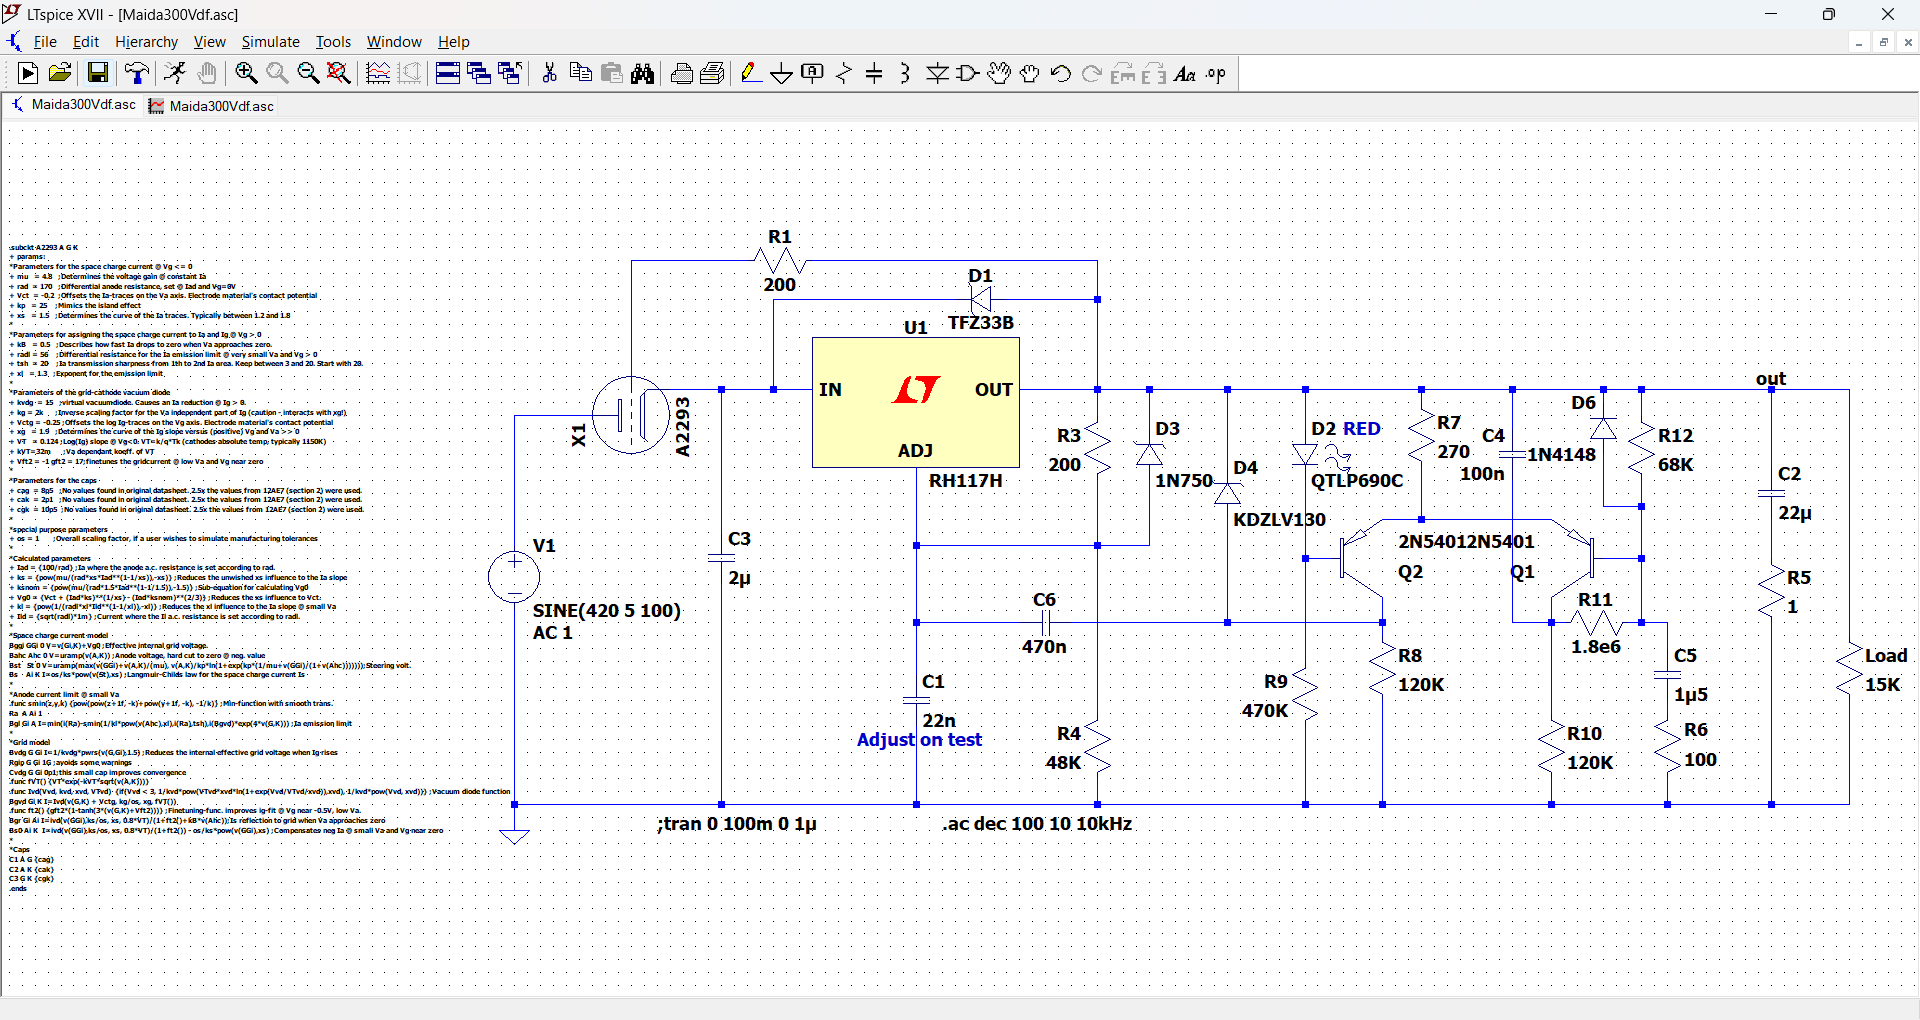
Task: Select the Component gate tool
Action: 968,73
